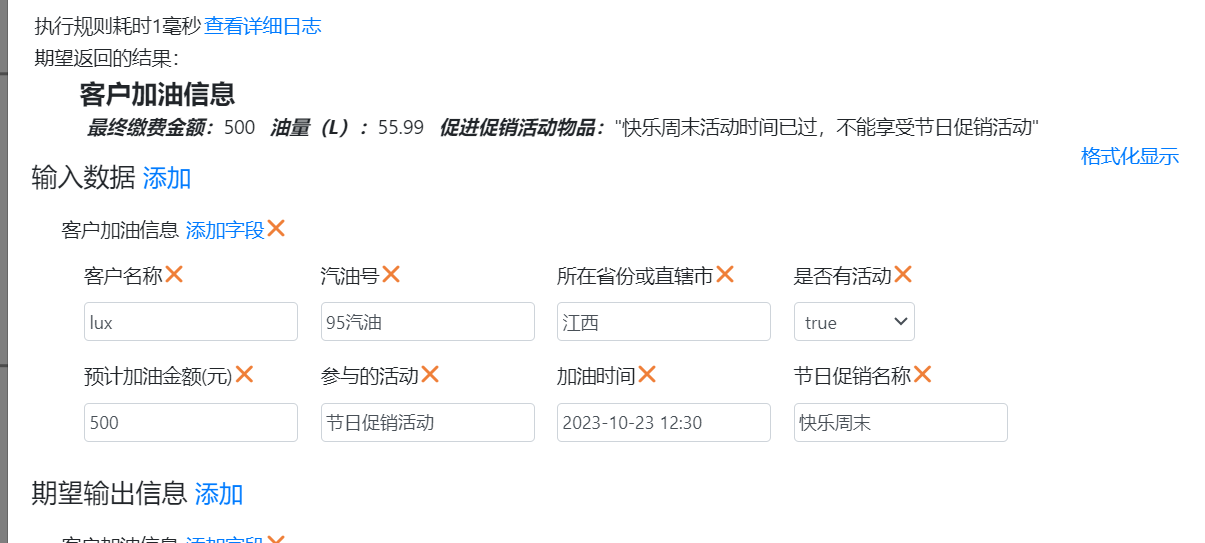Remove the 汽油号 field using its X icon
Screen dimensions: 1205x543
(391, 274)
